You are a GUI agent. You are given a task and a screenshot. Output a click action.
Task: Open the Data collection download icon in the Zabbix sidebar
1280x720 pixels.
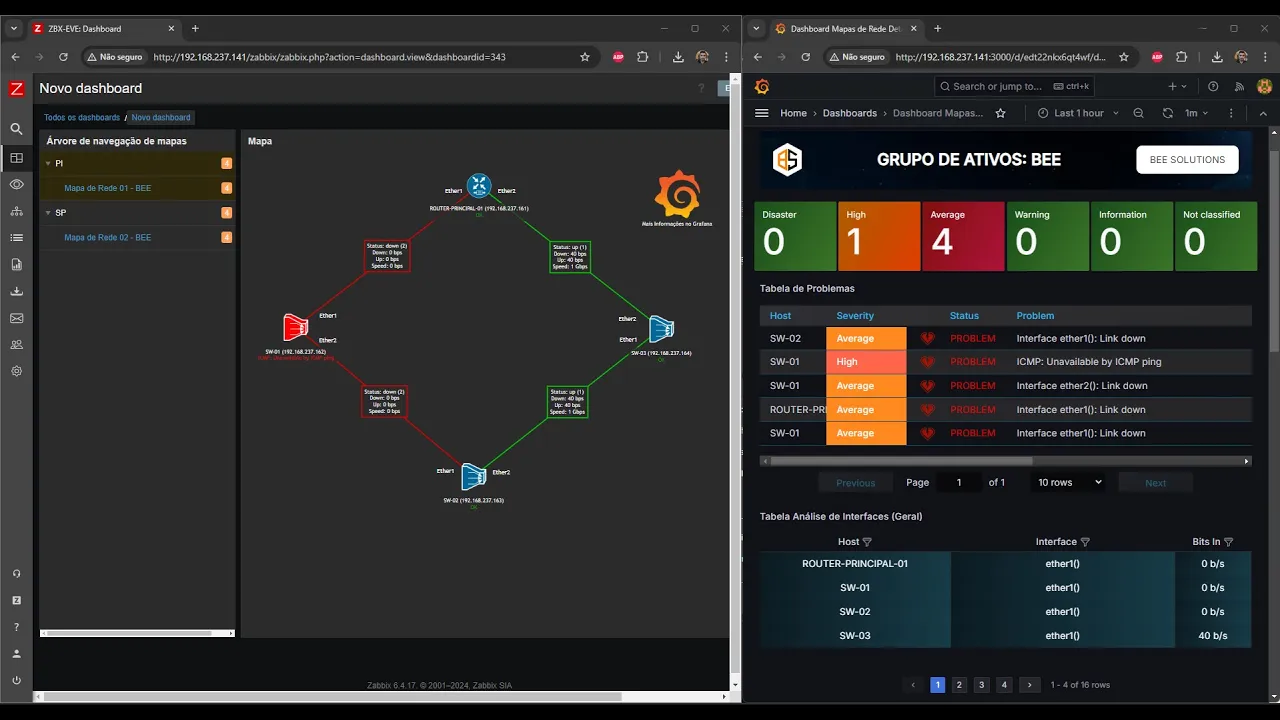(x=16, y=291)
